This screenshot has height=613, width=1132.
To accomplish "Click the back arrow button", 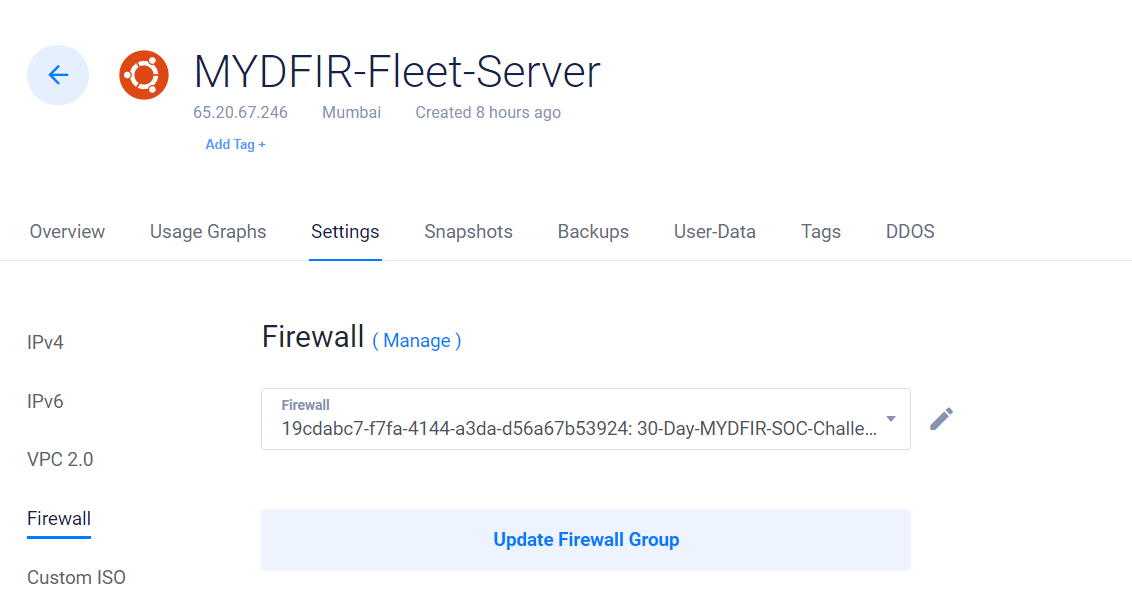I will tap(58, 75).
